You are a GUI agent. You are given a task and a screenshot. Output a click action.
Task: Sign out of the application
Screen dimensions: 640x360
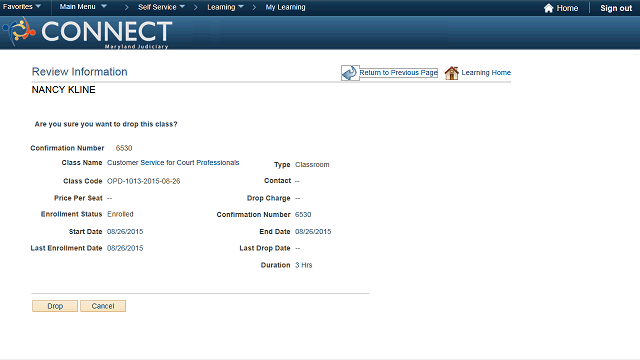click(616, 8)
